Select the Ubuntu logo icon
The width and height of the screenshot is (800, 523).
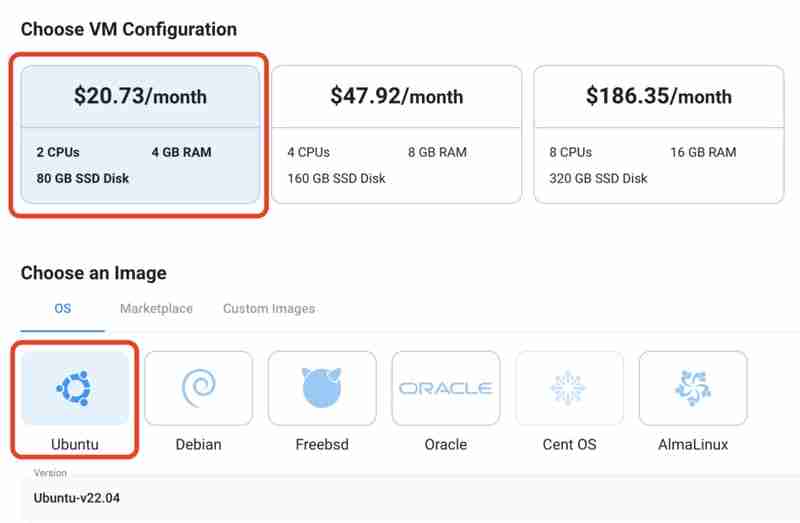click(x=76, y=387)
